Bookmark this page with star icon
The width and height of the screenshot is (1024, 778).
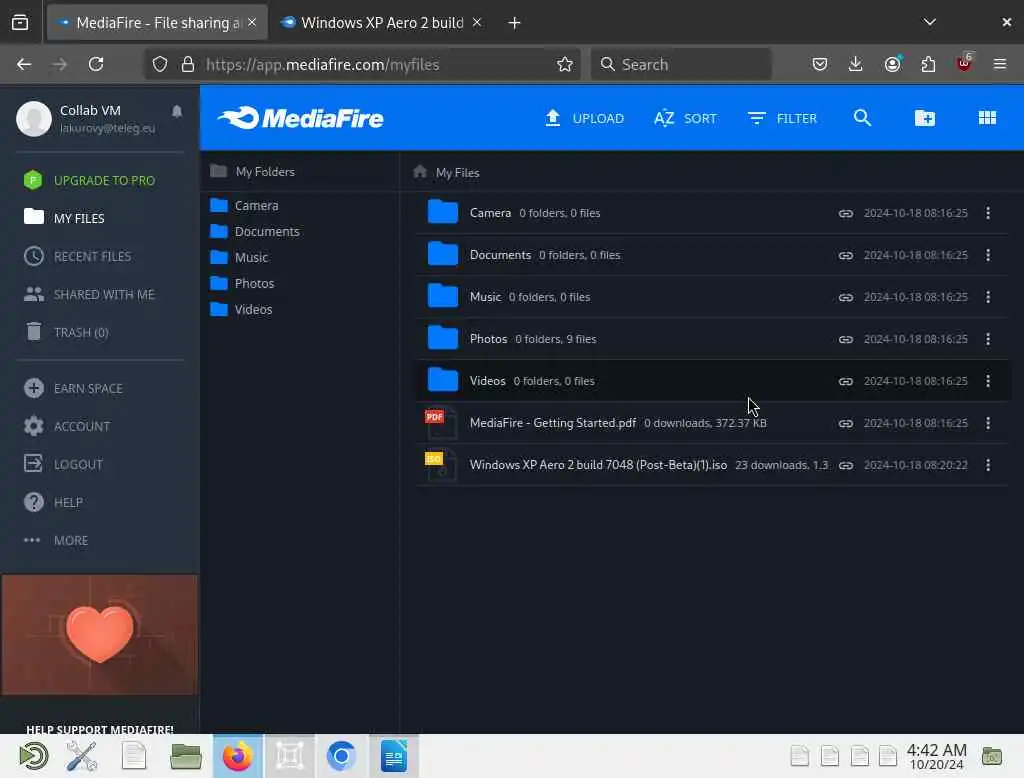coord(565,64)
